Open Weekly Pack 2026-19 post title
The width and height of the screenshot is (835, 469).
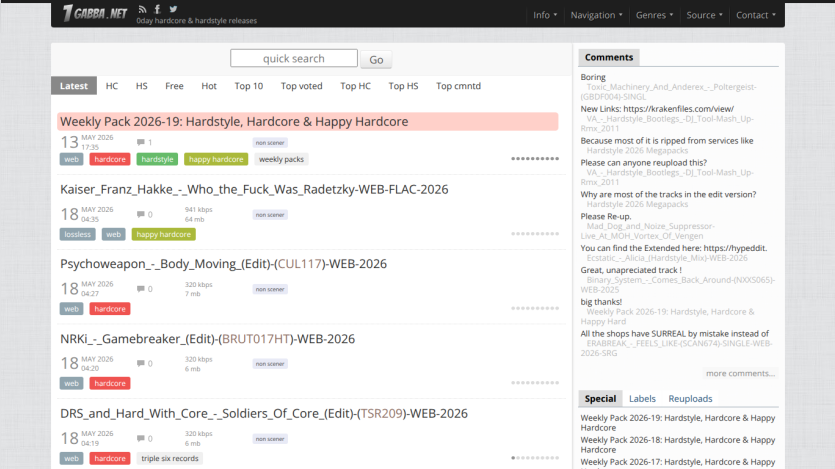click(234, 121)
